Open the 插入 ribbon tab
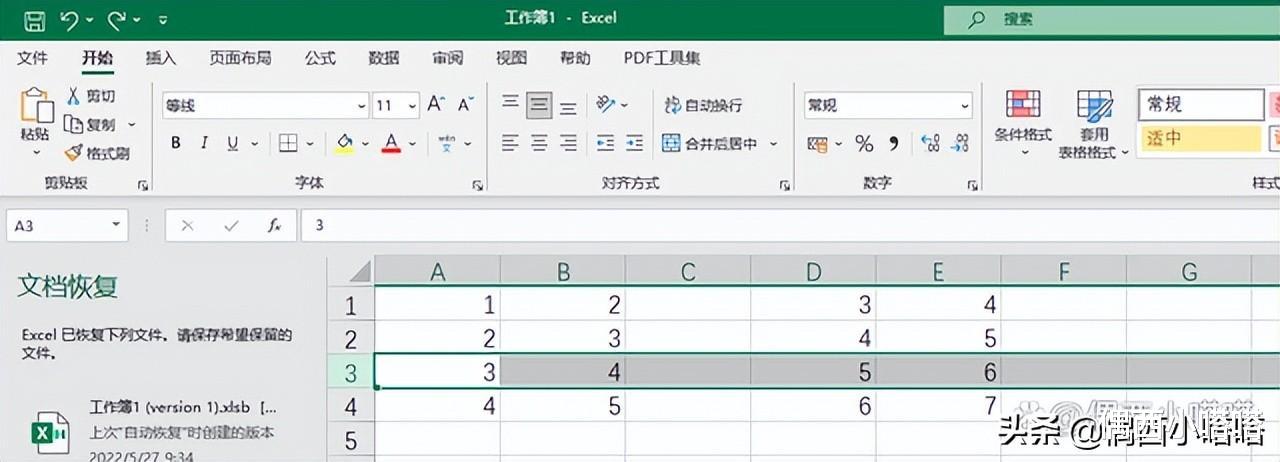 (x=161, y=58)
